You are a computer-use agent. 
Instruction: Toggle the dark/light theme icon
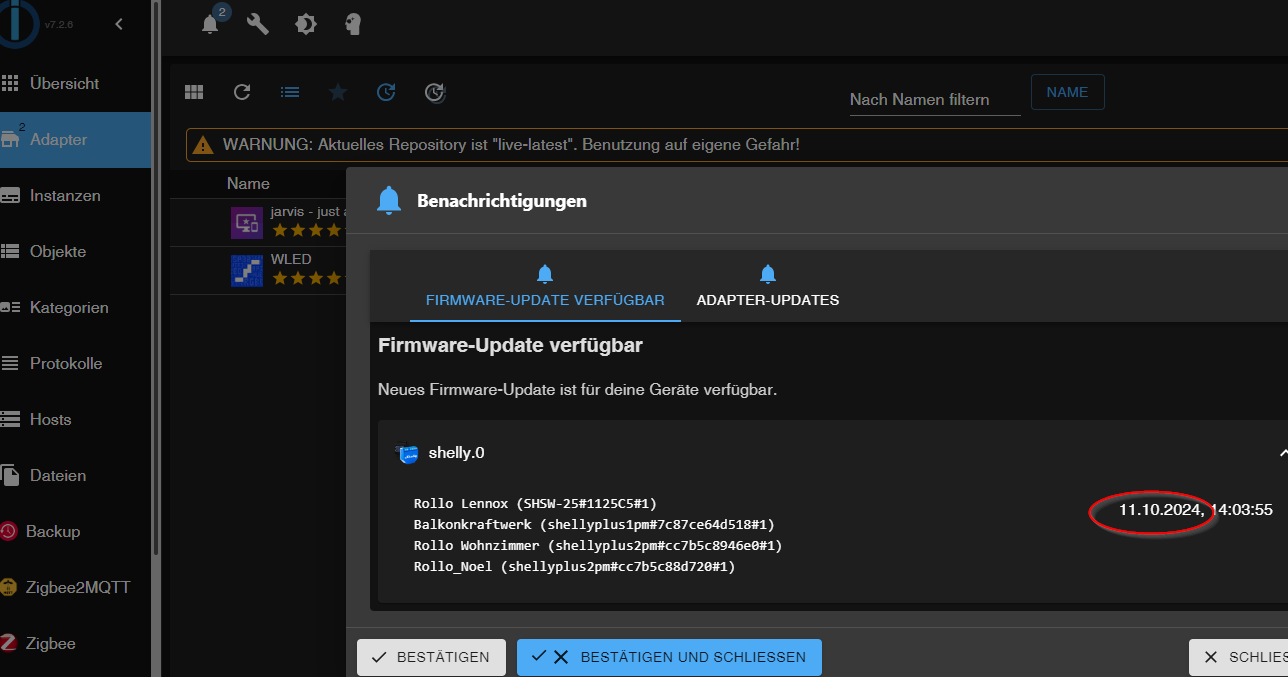click(x=306, y=25)
